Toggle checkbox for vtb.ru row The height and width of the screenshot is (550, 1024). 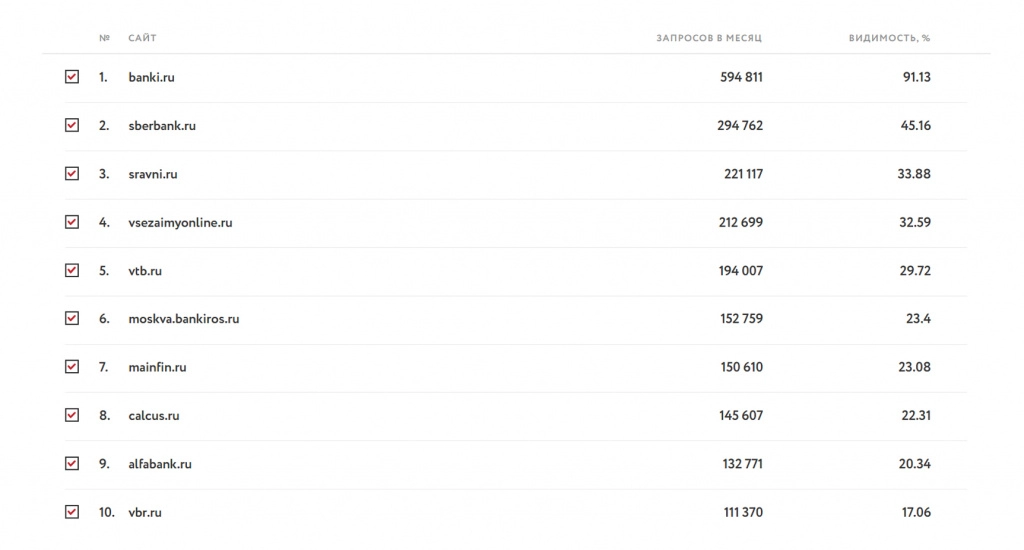72,270
